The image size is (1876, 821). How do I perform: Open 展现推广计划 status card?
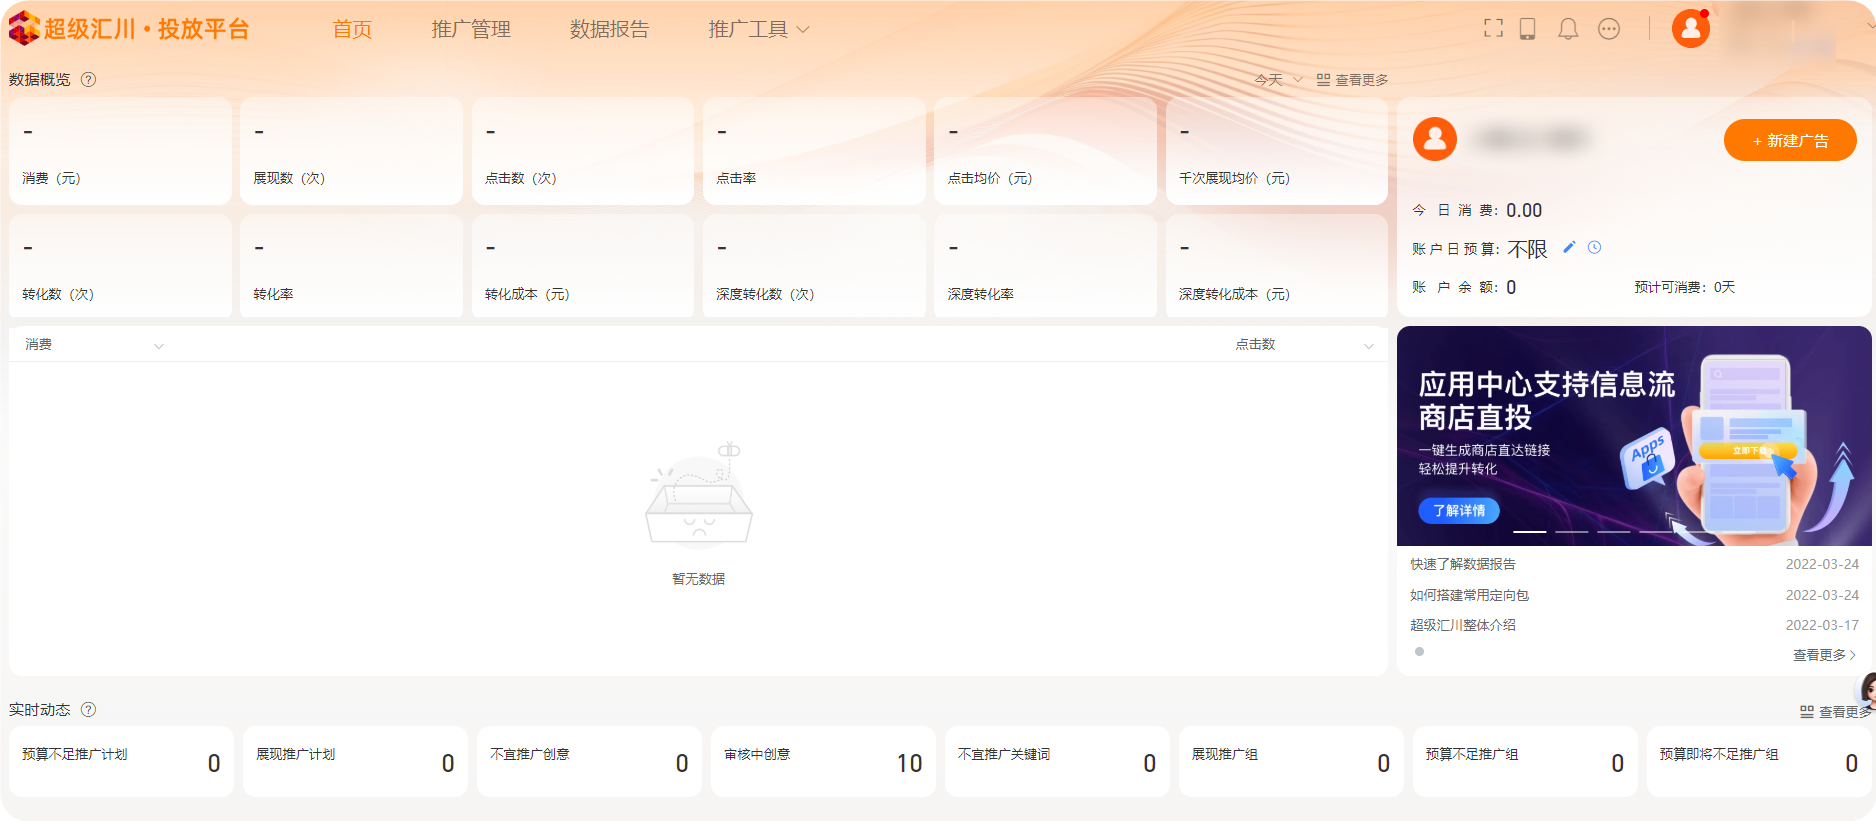click(x=355, y=762)
